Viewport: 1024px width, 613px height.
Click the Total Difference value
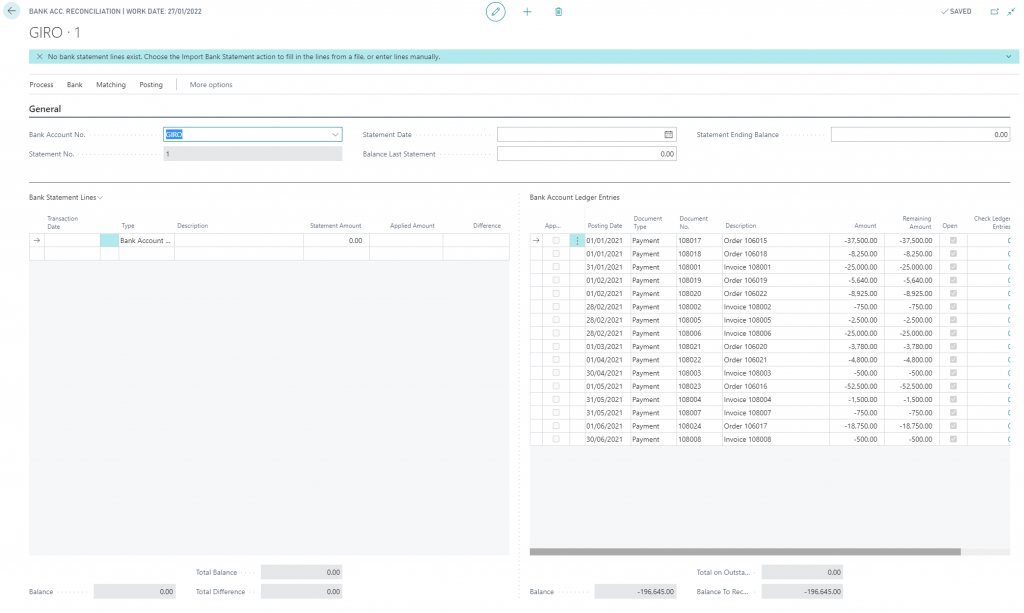[x=301, y=592]
